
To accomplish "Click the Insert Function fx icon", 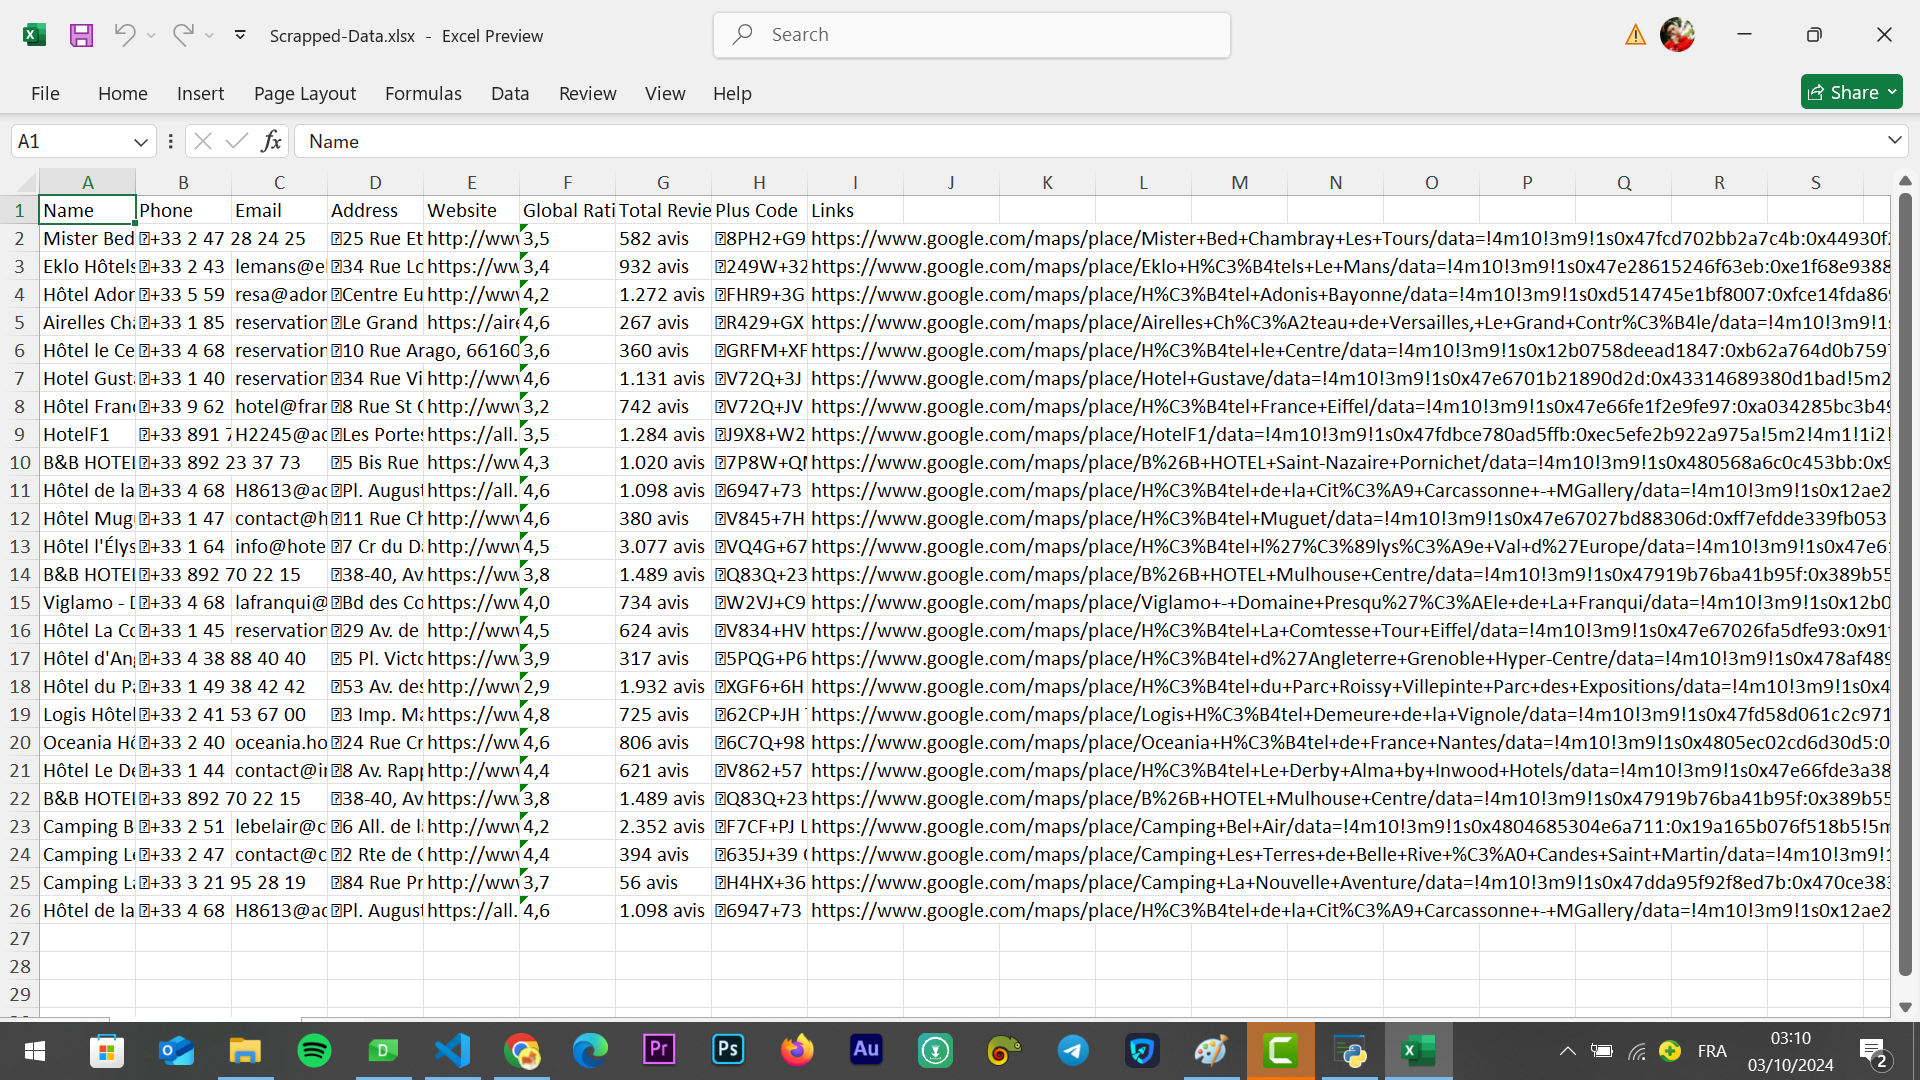I will [x=271, y=141].
